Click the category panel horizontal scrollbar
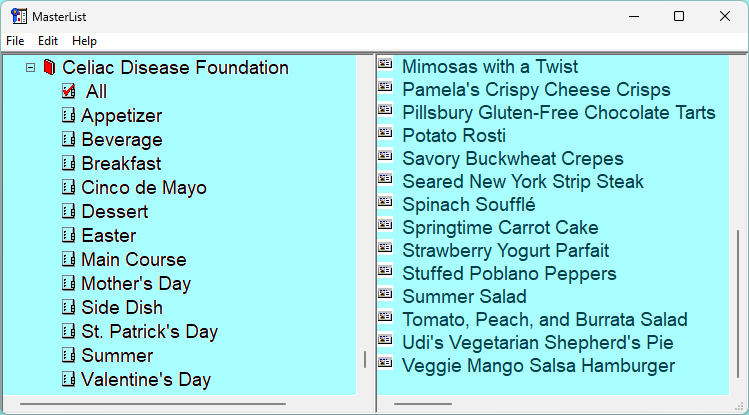This screenshot has width=749, height=415. point(153,404)
